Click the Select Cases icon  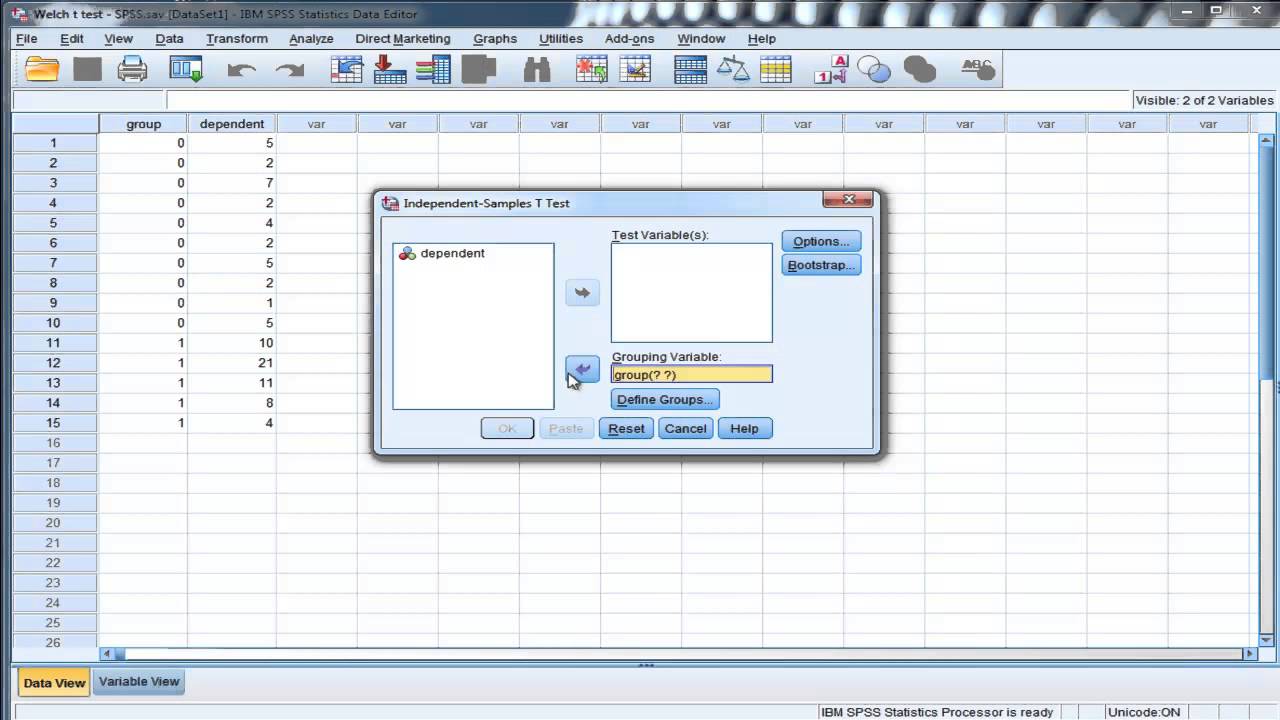776,69
